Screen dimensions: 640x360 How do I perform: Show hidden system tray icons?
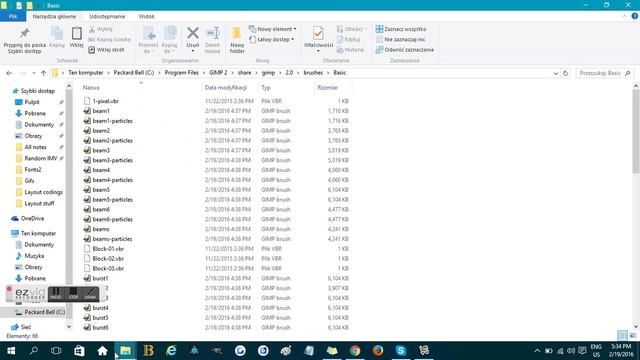[537, 351]
